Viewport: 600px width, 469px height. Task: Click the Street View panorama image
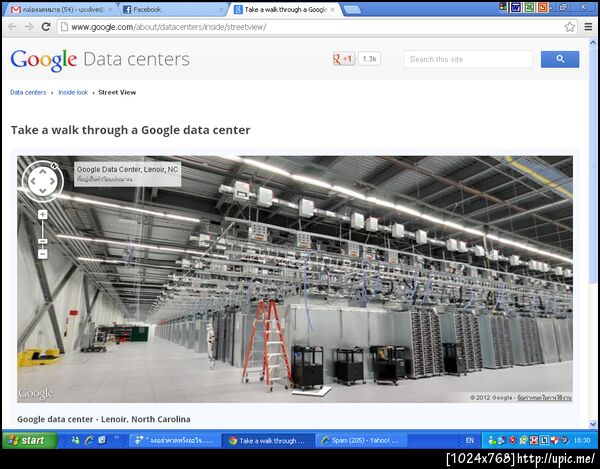pos(295,279)
